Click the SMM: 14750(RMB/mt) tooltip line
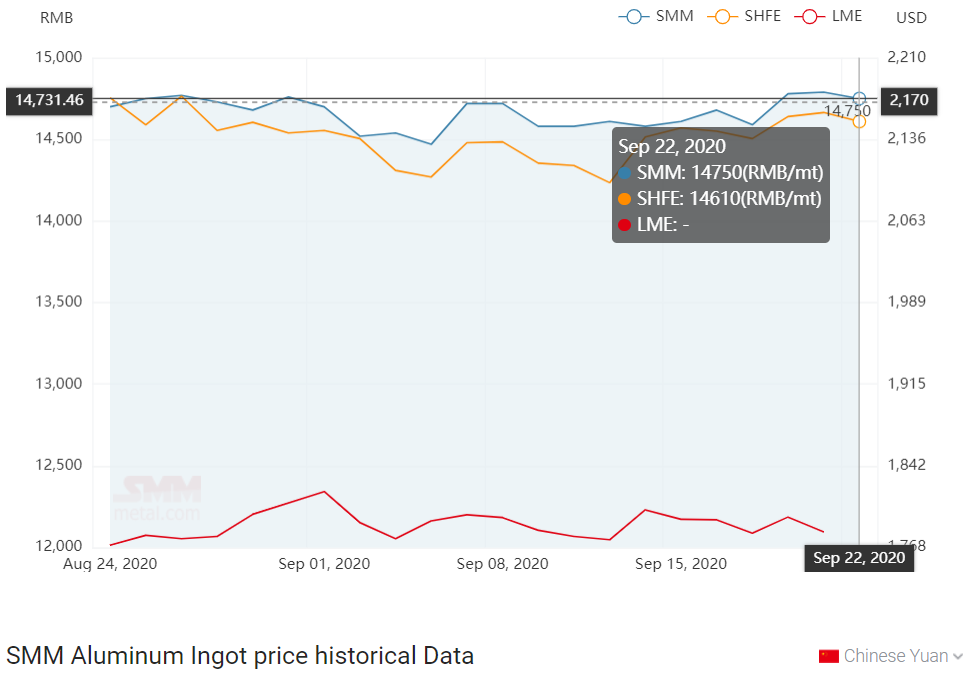The height and width of the screenshot is (678, 975). pos(721,172)
